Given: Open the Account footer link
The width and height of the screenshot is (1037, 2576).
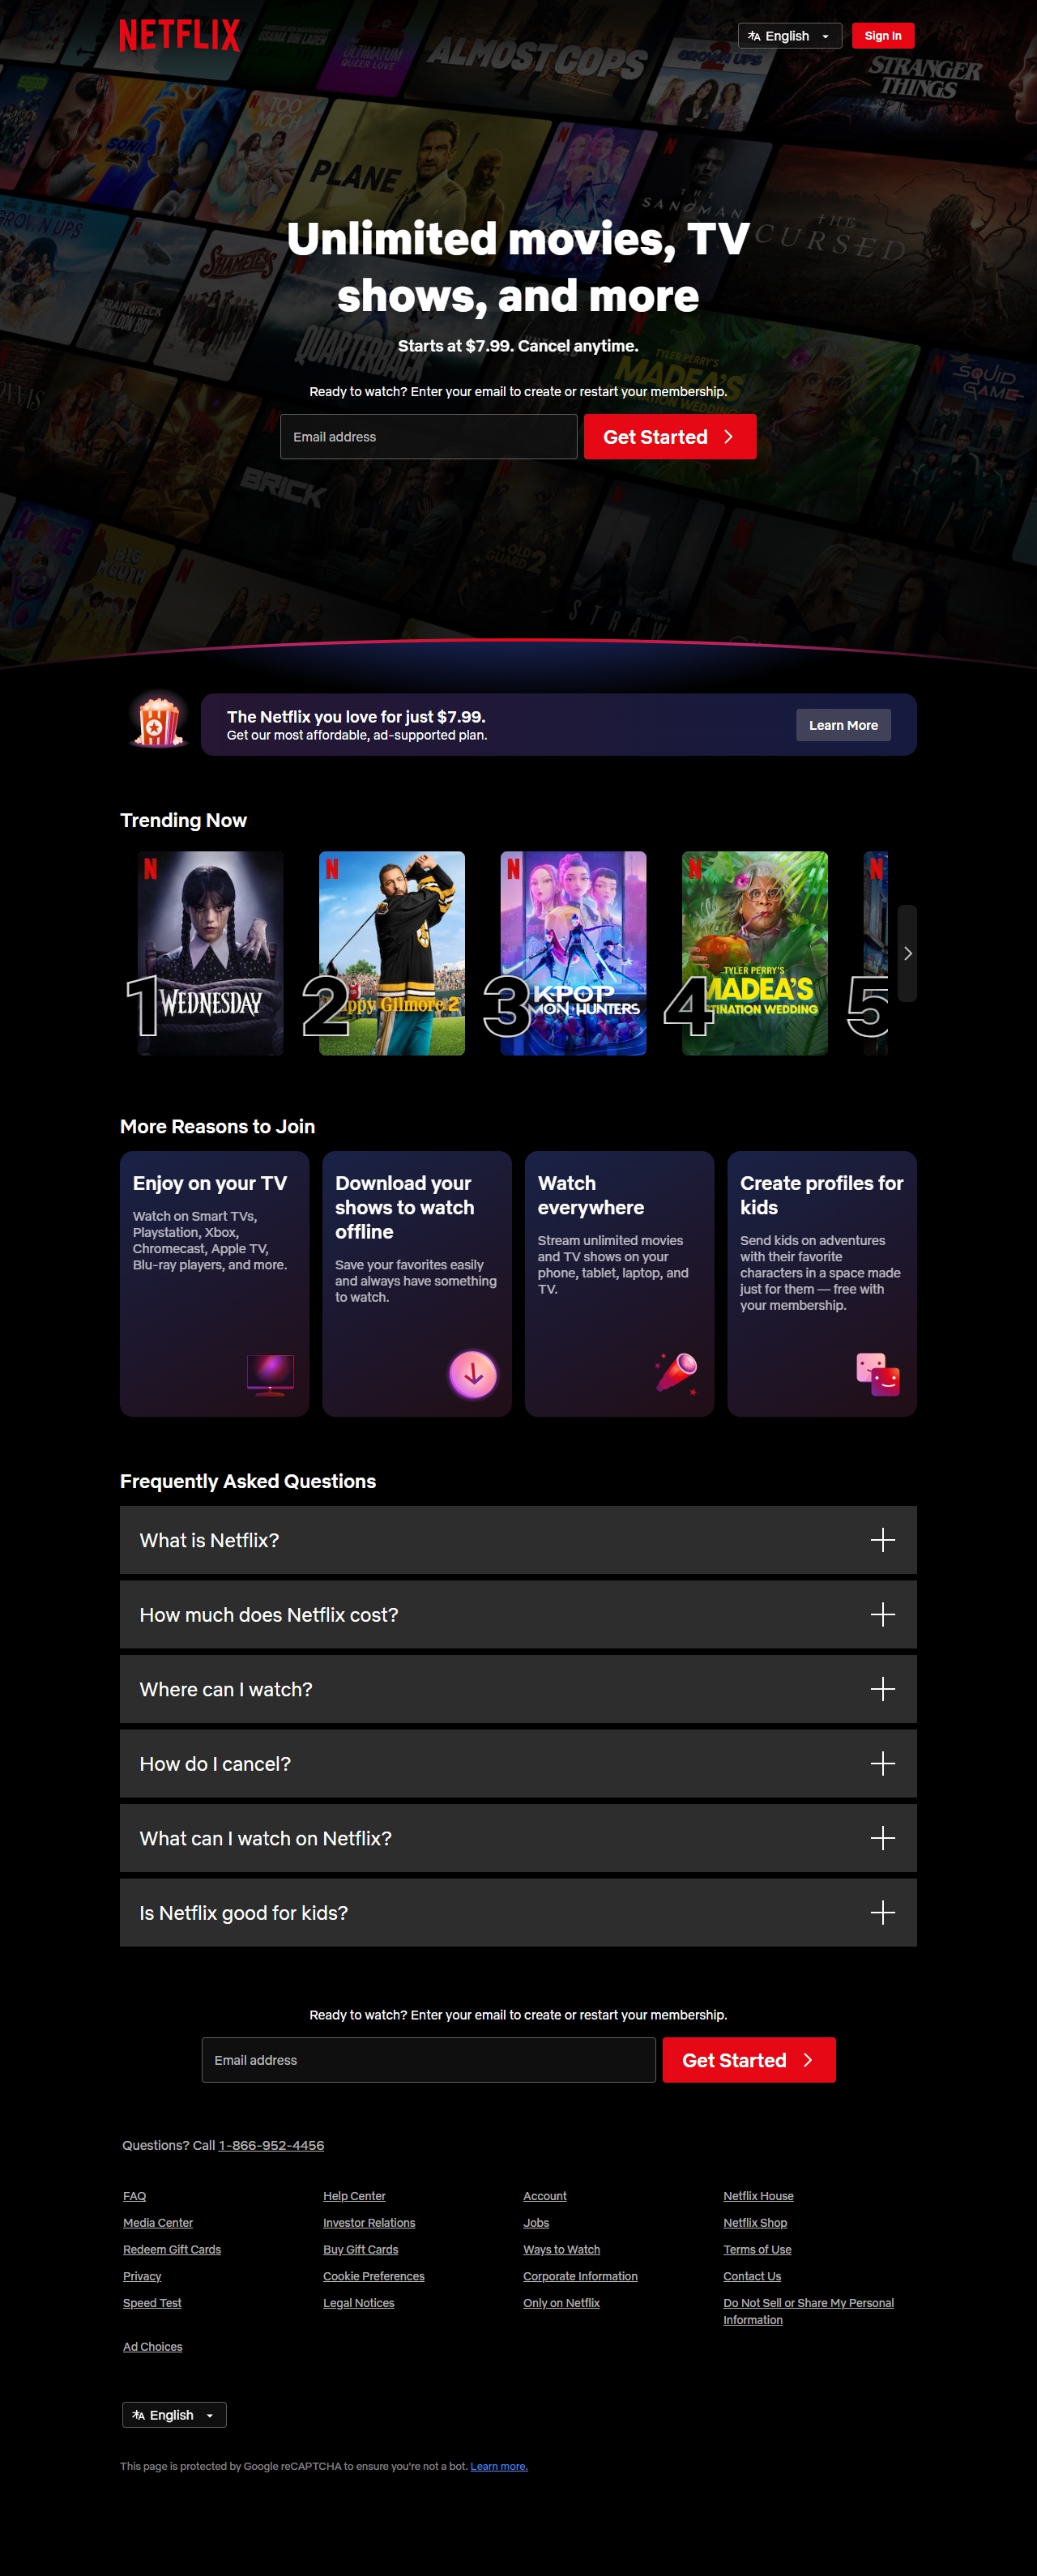Looking at the screenshot, I should pos(545,2195).
